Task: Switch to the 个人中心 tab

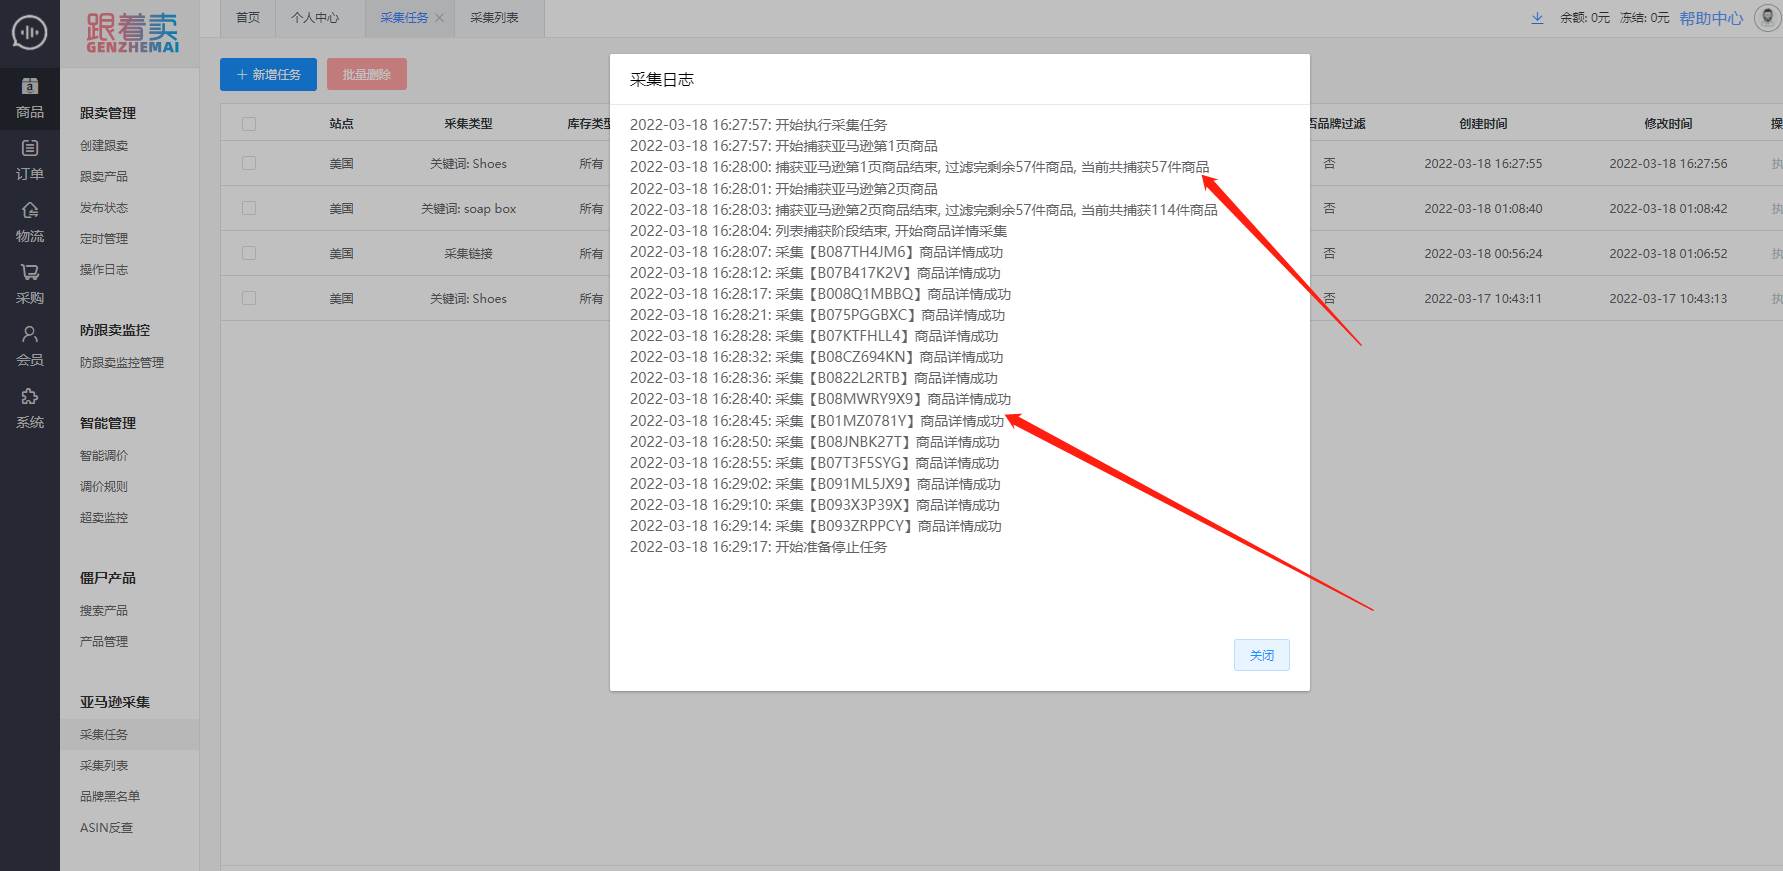Action: pos(315,18)
